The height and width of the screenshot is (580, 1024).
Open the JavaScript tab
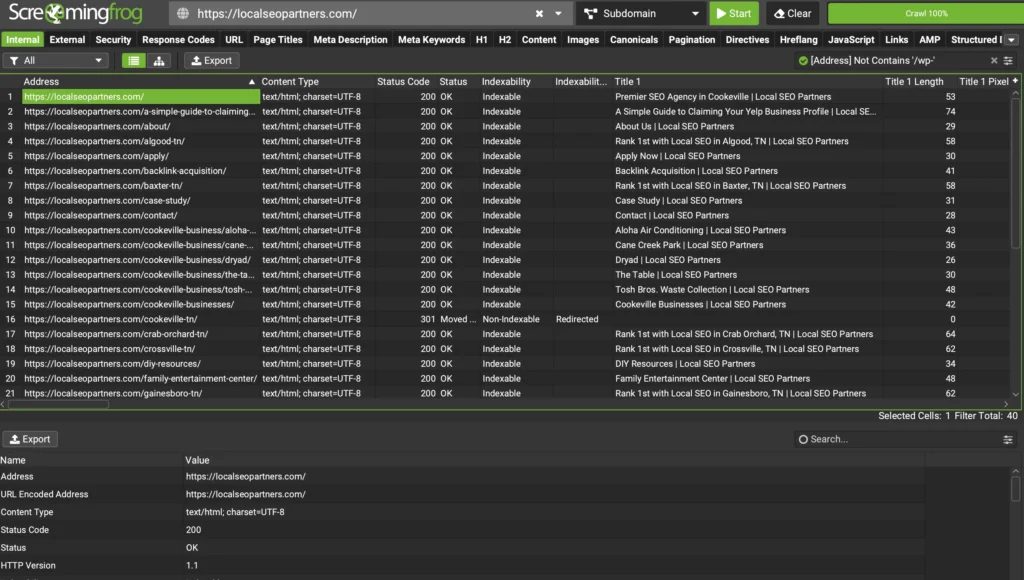[851, 39]
